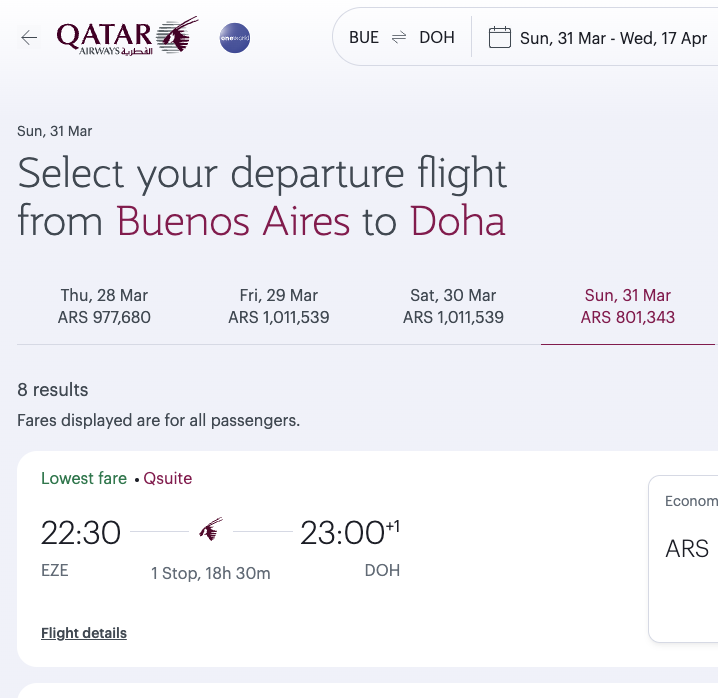Image resolution: width=718 pixels, height=698 pixels.
Task: Open the Qatar Airways logo homepage
Action: click(127, 36)
